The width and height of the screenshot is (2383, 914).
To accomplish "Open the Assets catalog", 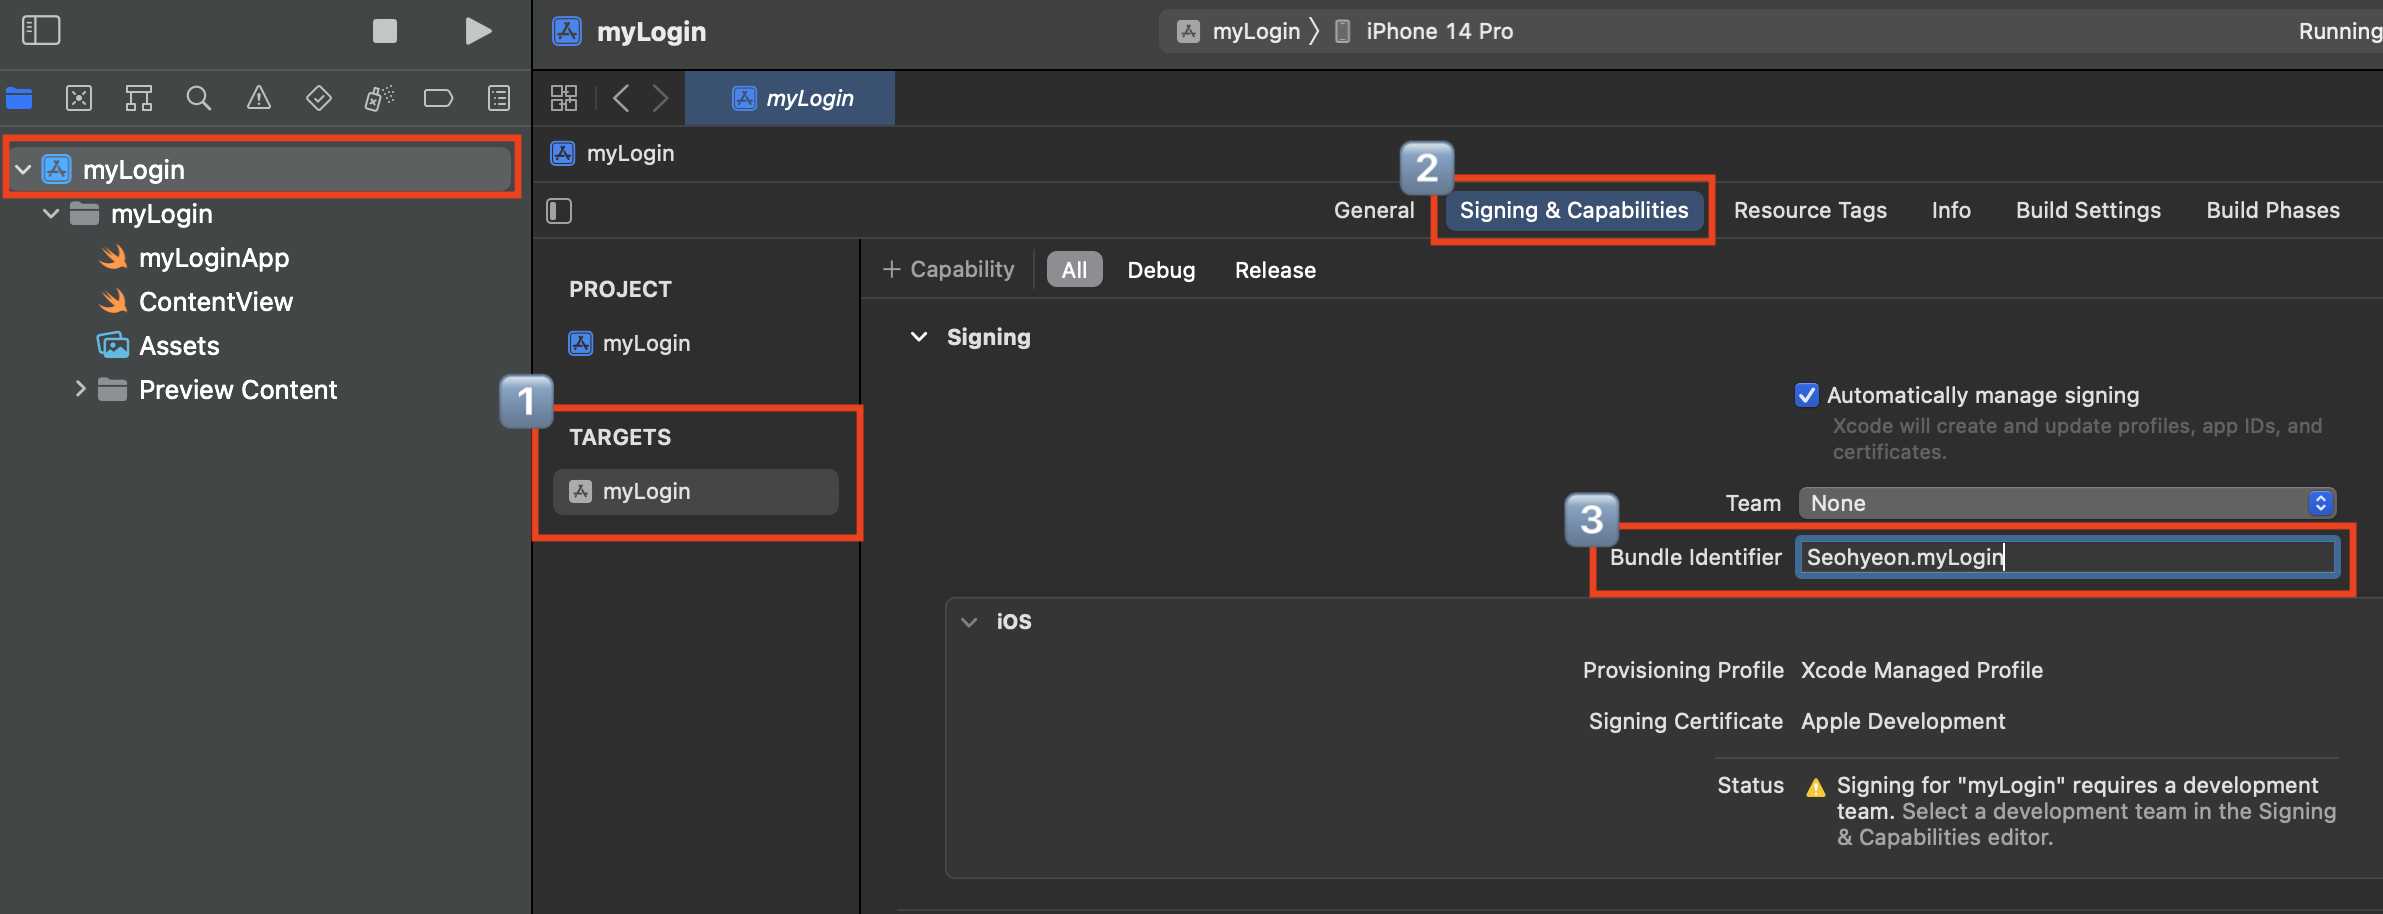I will coord(179,346).
